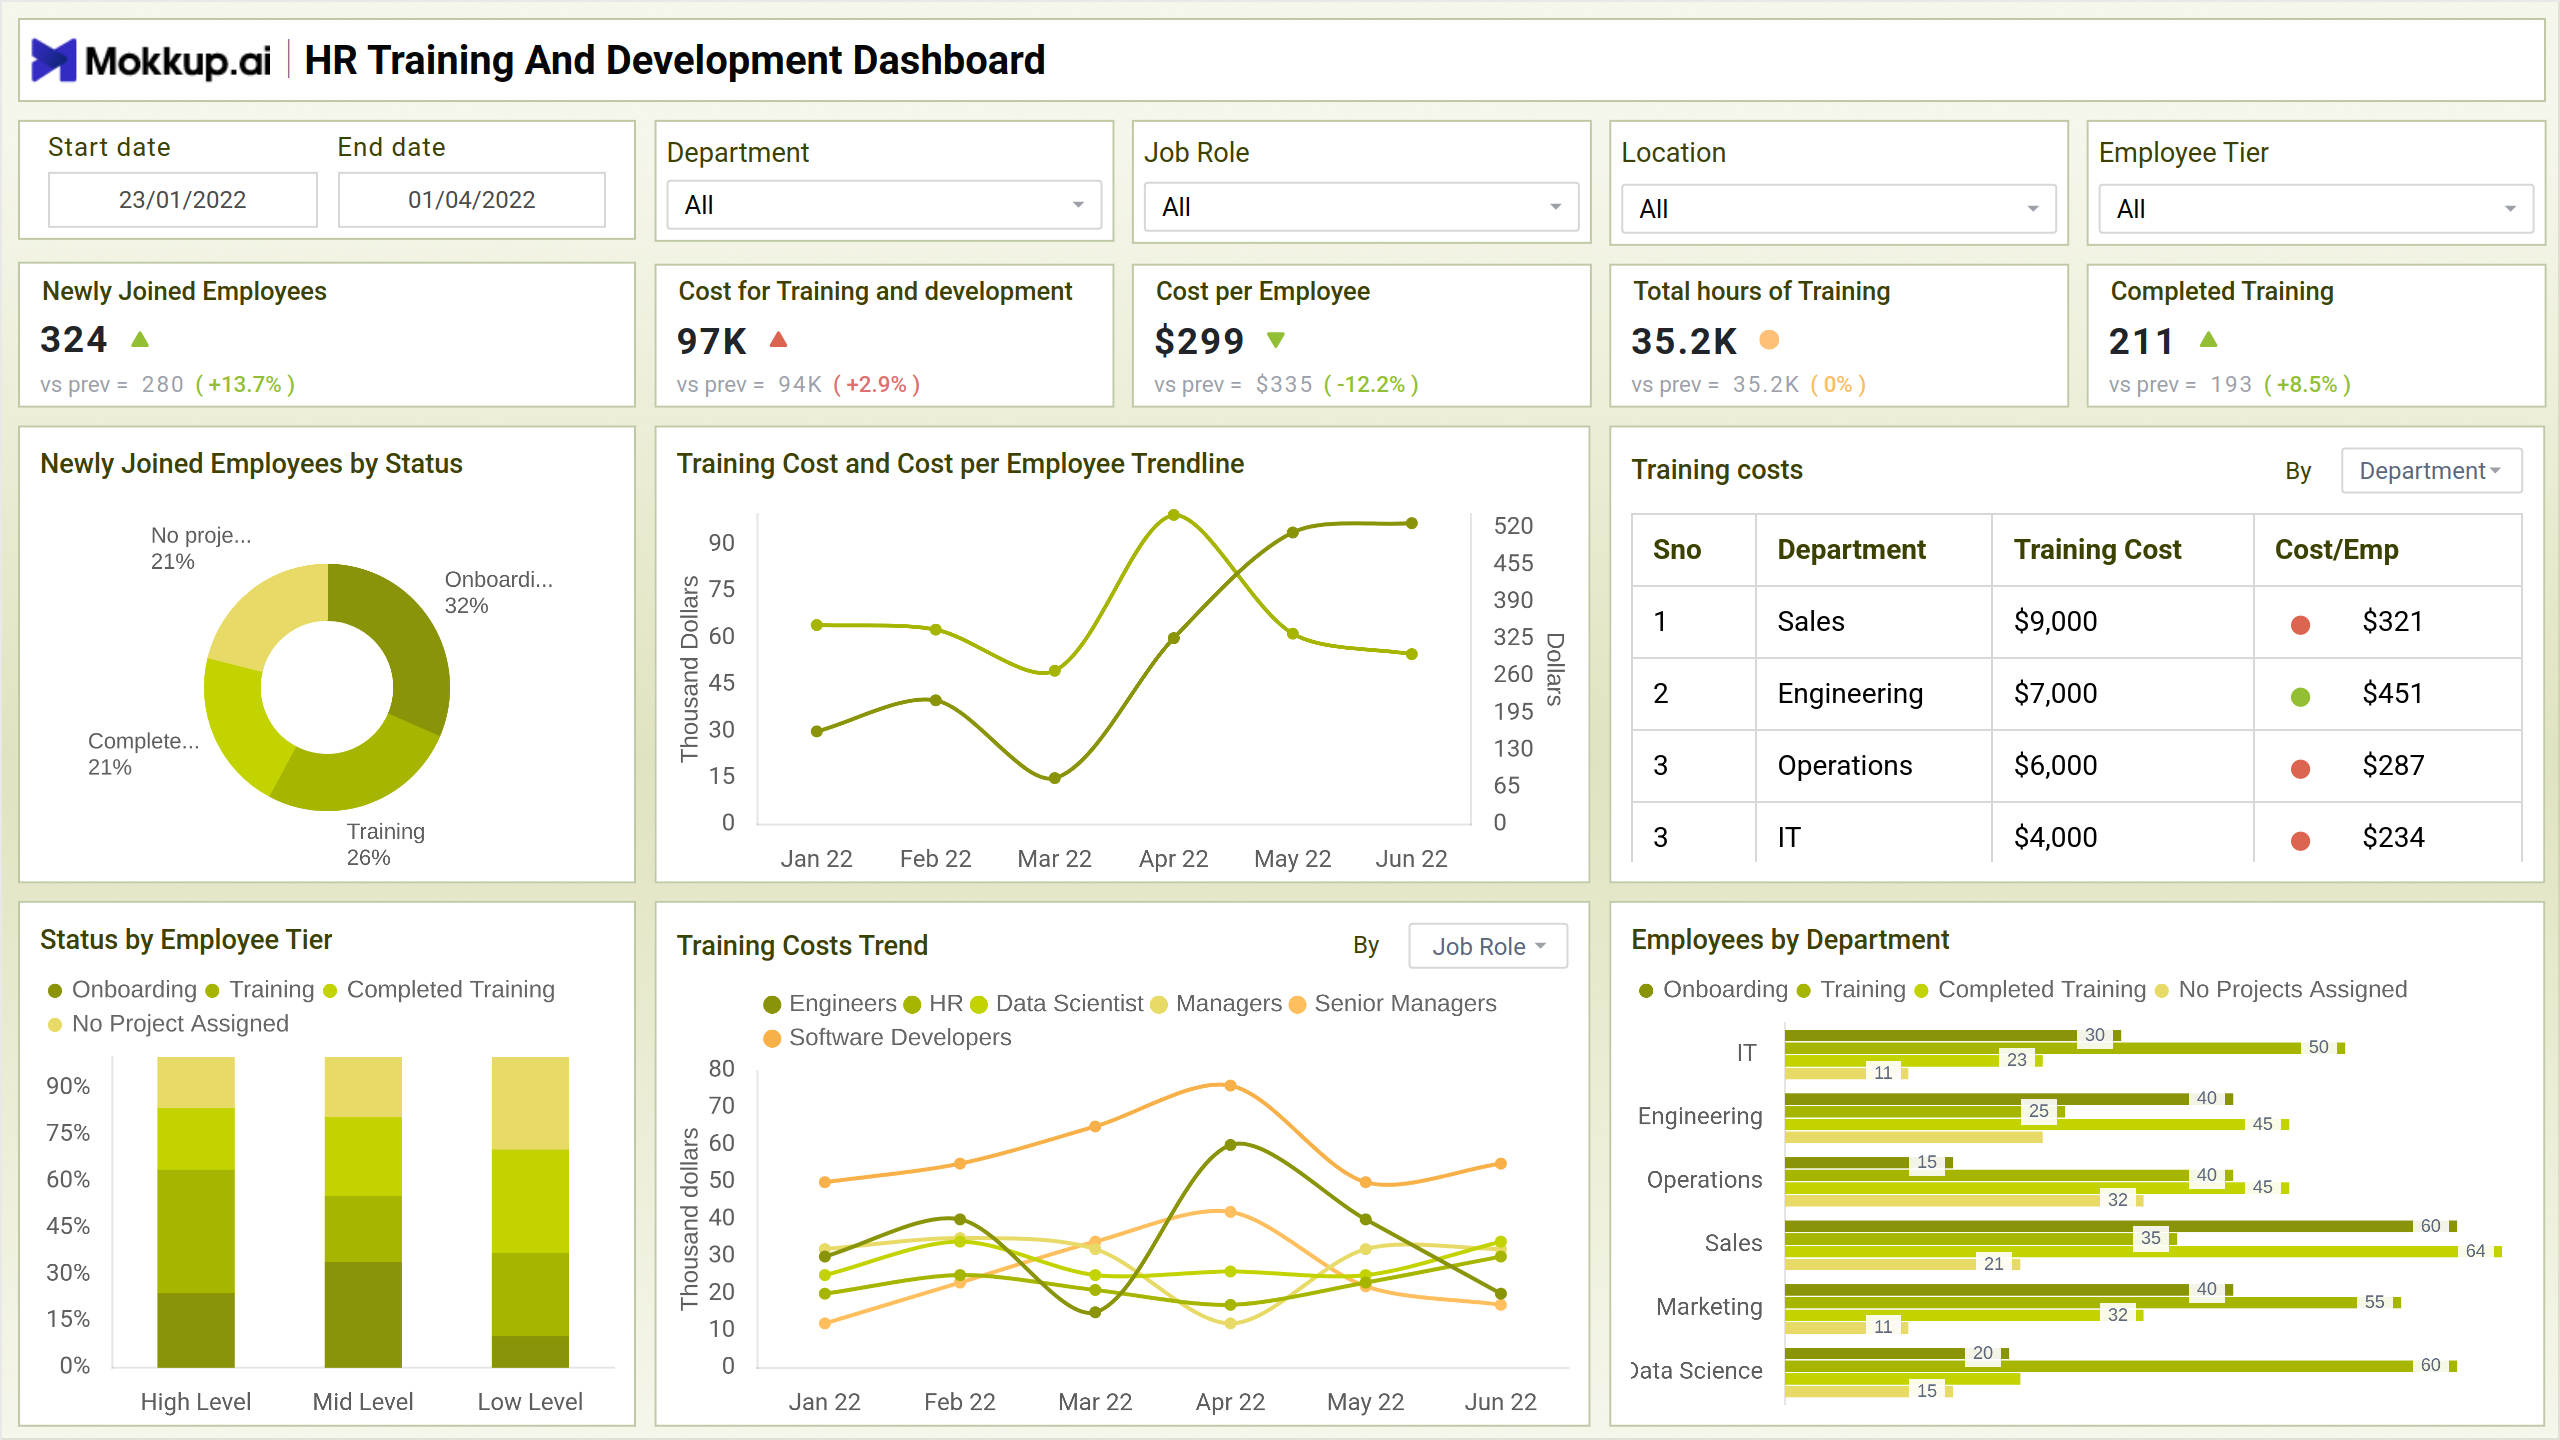
Task: Sort by Cost/Emp column header
Action: pos(2336,550)
